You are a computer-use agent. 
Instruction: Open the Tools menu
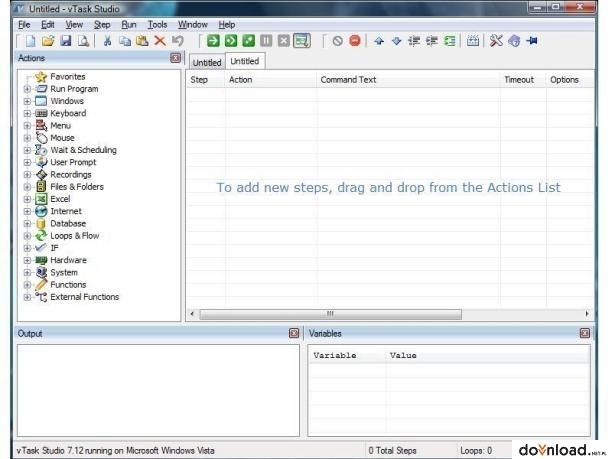coord(157,25)
